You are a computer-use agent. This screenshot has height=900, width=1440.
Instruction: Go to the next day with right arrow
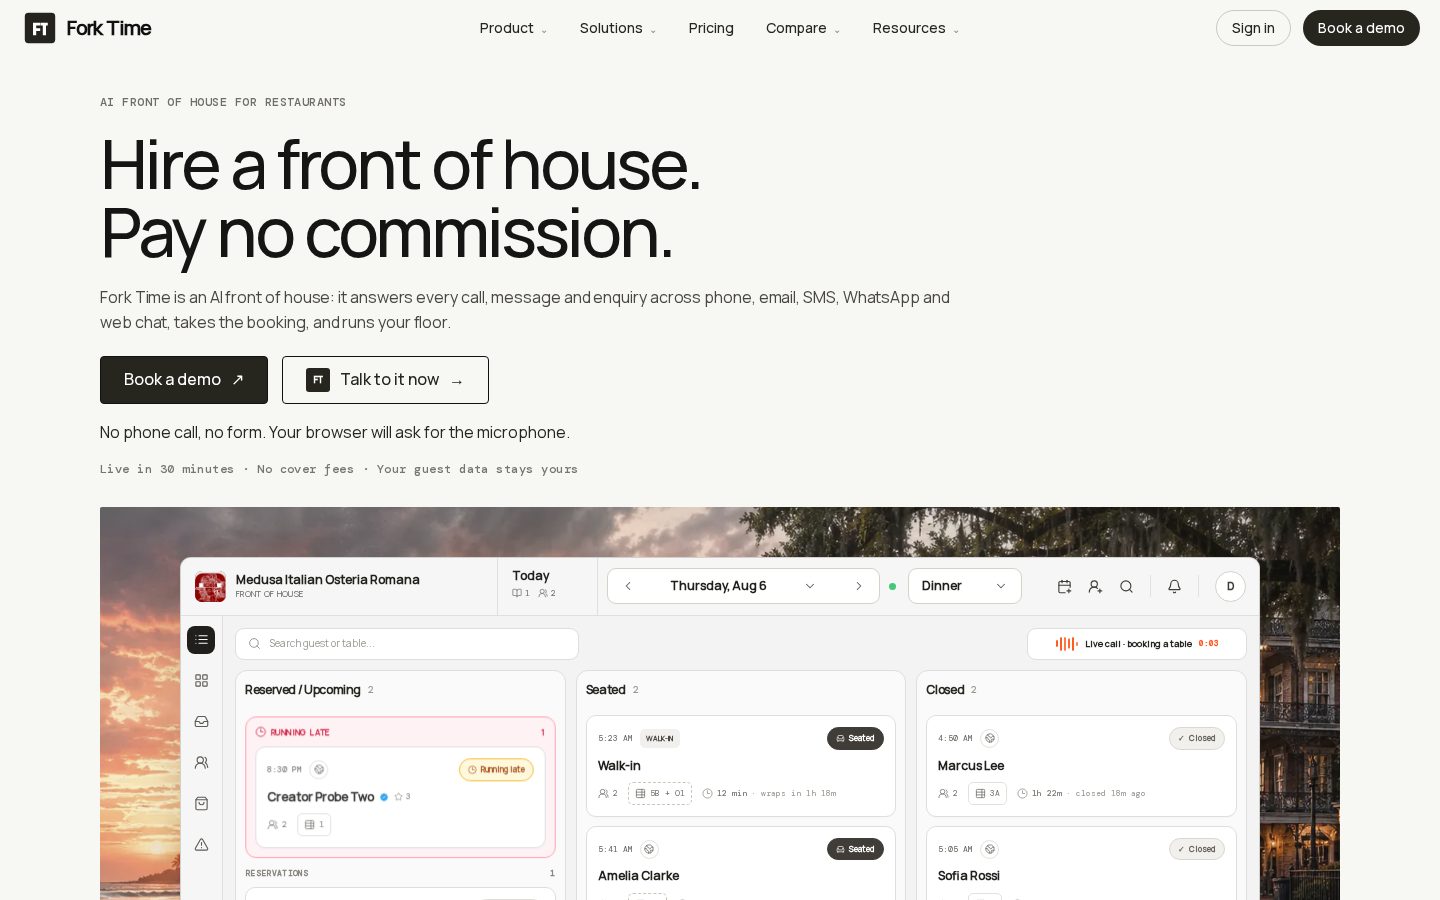858,586
